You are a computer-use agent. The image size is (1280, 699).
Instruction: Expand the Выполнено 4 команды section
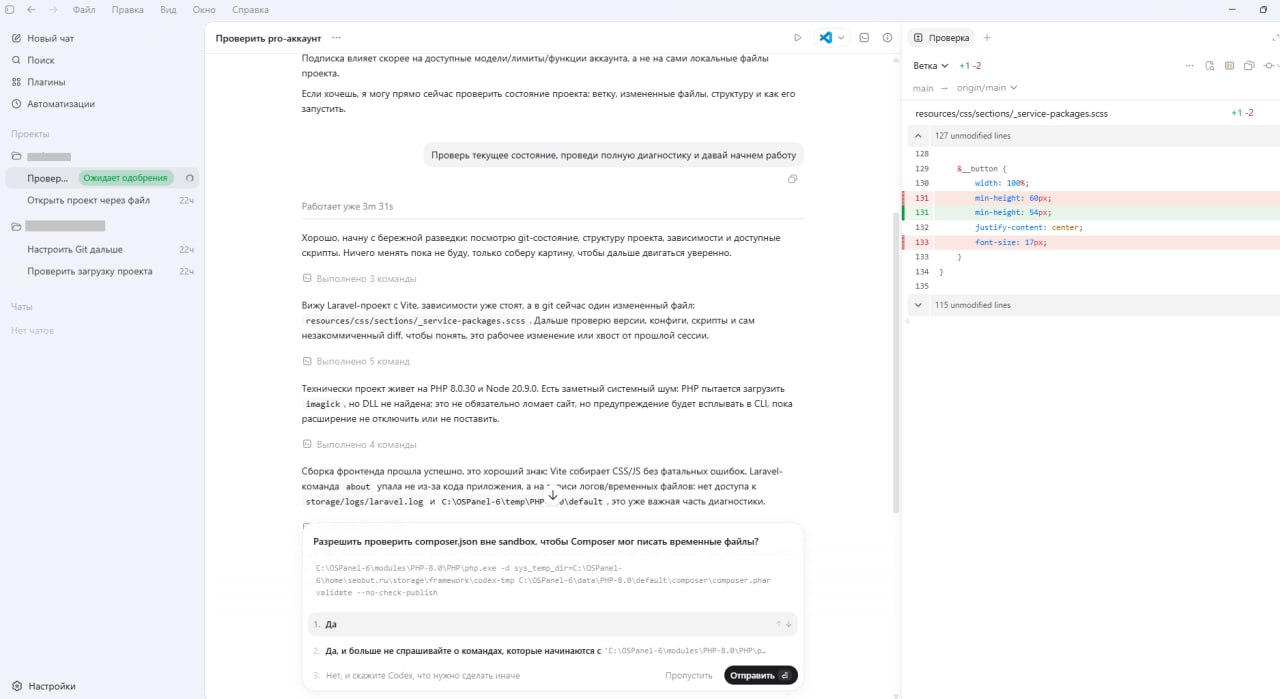[x=360, y=445]
